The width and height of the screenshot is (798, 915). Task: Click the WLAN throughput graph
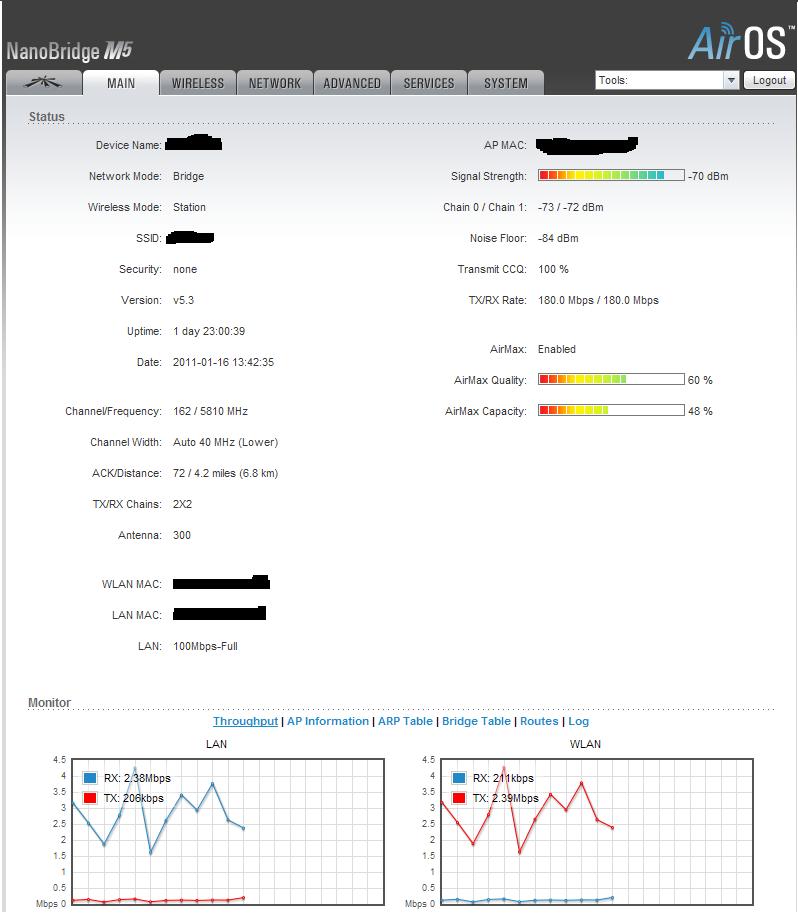coord(597,832)
